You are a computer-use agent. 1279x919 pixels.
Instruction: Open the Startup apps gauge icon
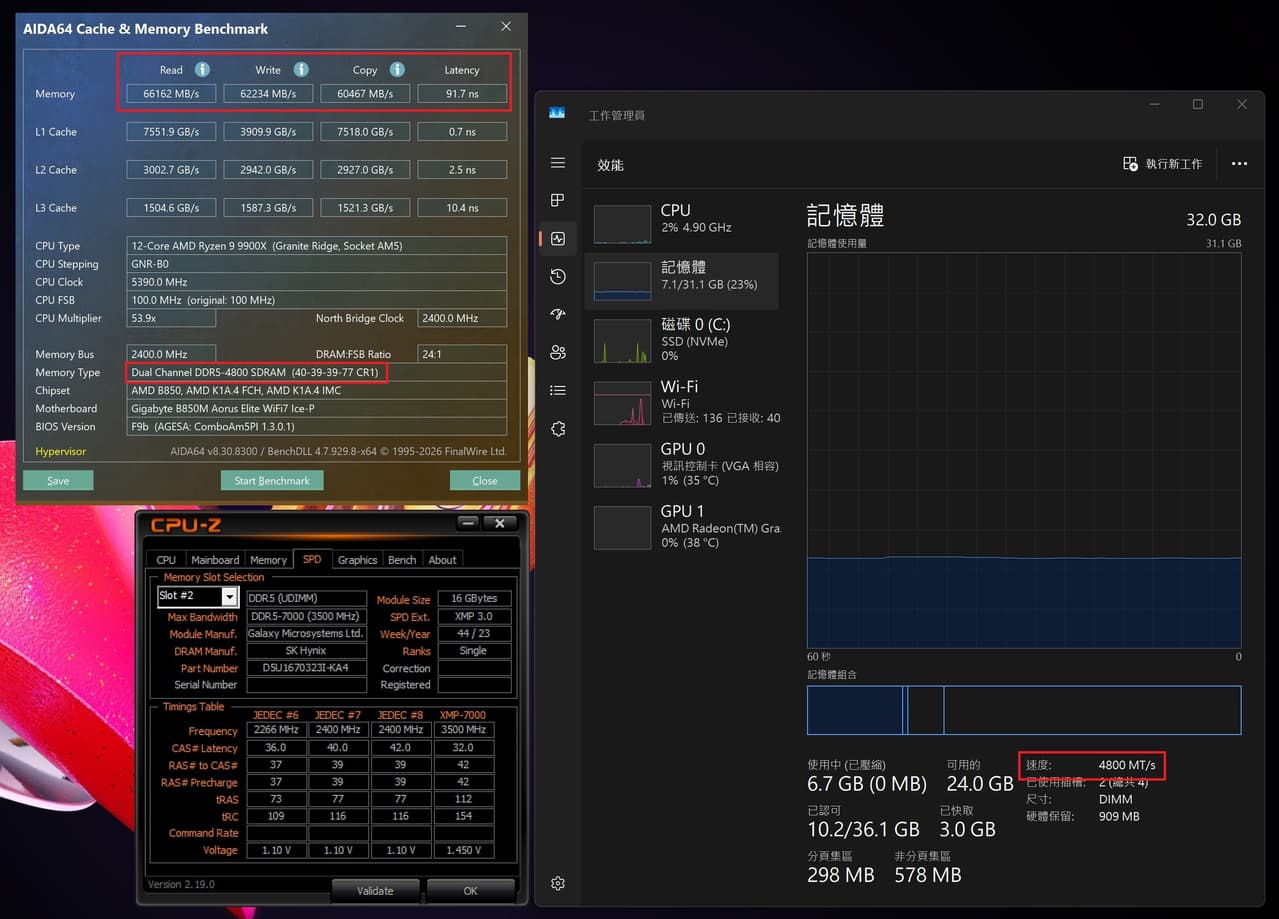pyautogui.click(x=558, y=314)
